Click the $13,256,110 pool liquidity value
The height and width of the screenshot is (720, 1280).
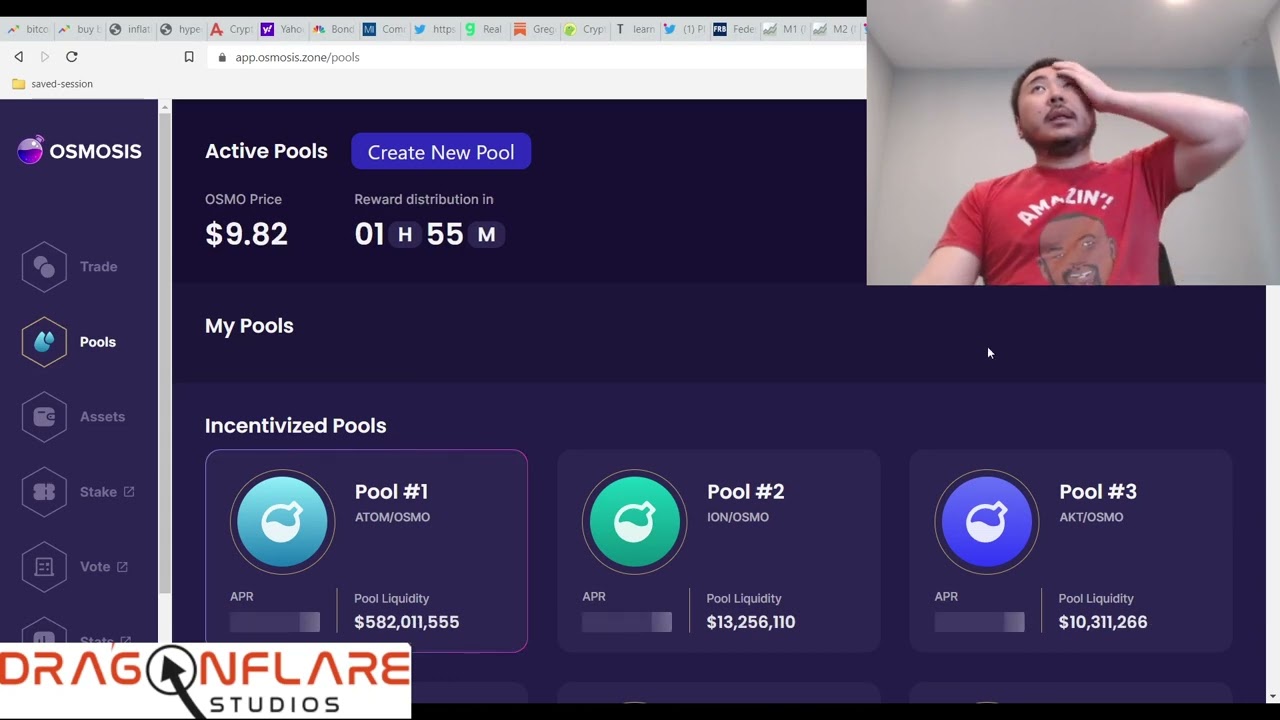pos(751,622)
